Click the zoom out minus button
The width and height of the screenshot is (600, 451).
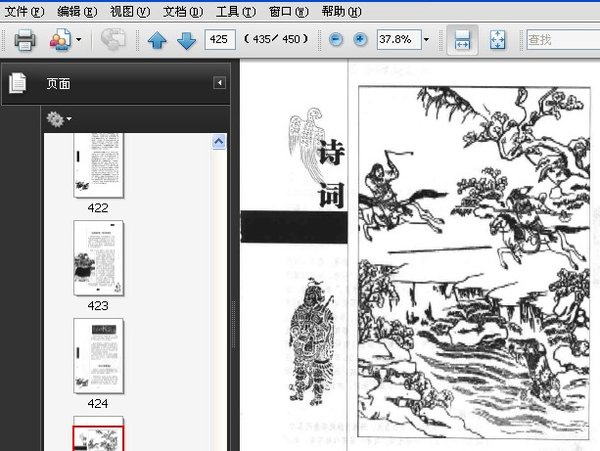click(x=336, y=41)
